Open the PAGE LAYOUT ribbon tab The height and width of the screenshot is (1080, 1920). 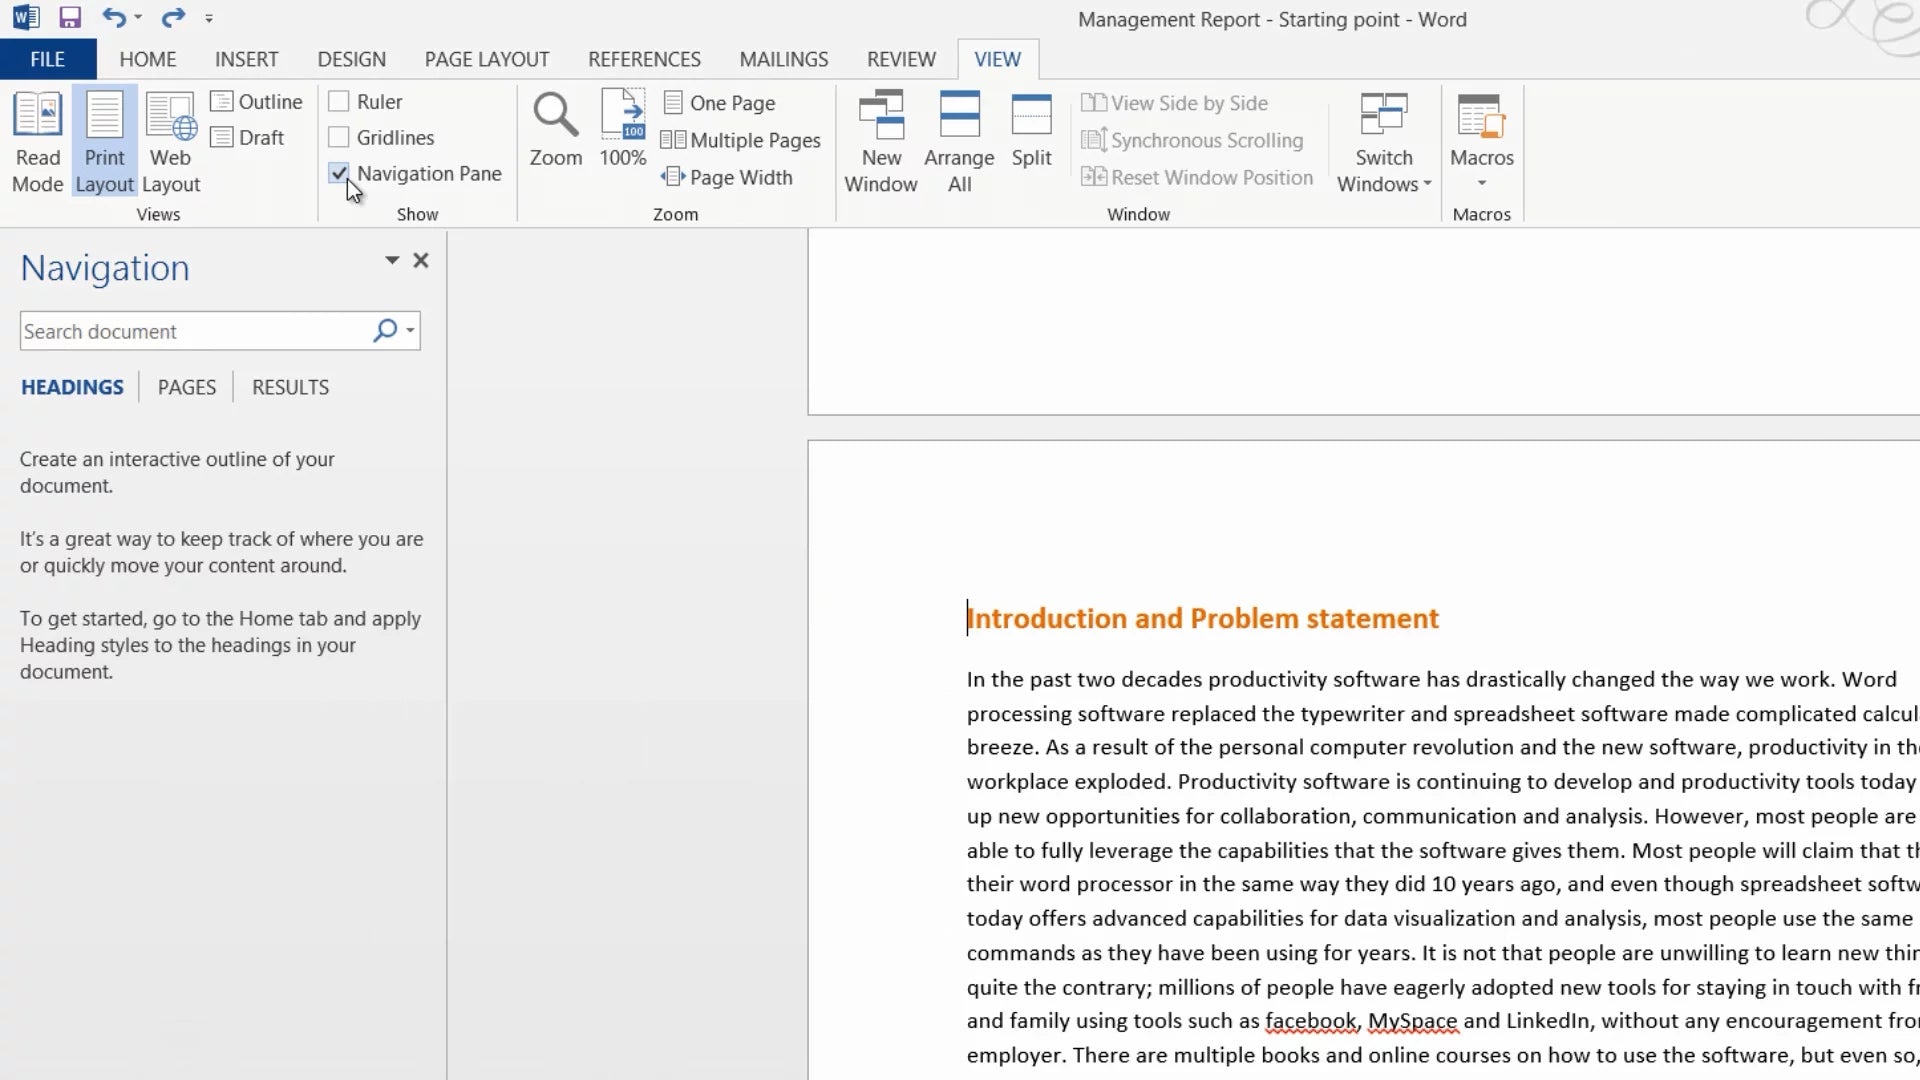coord(487,59)
